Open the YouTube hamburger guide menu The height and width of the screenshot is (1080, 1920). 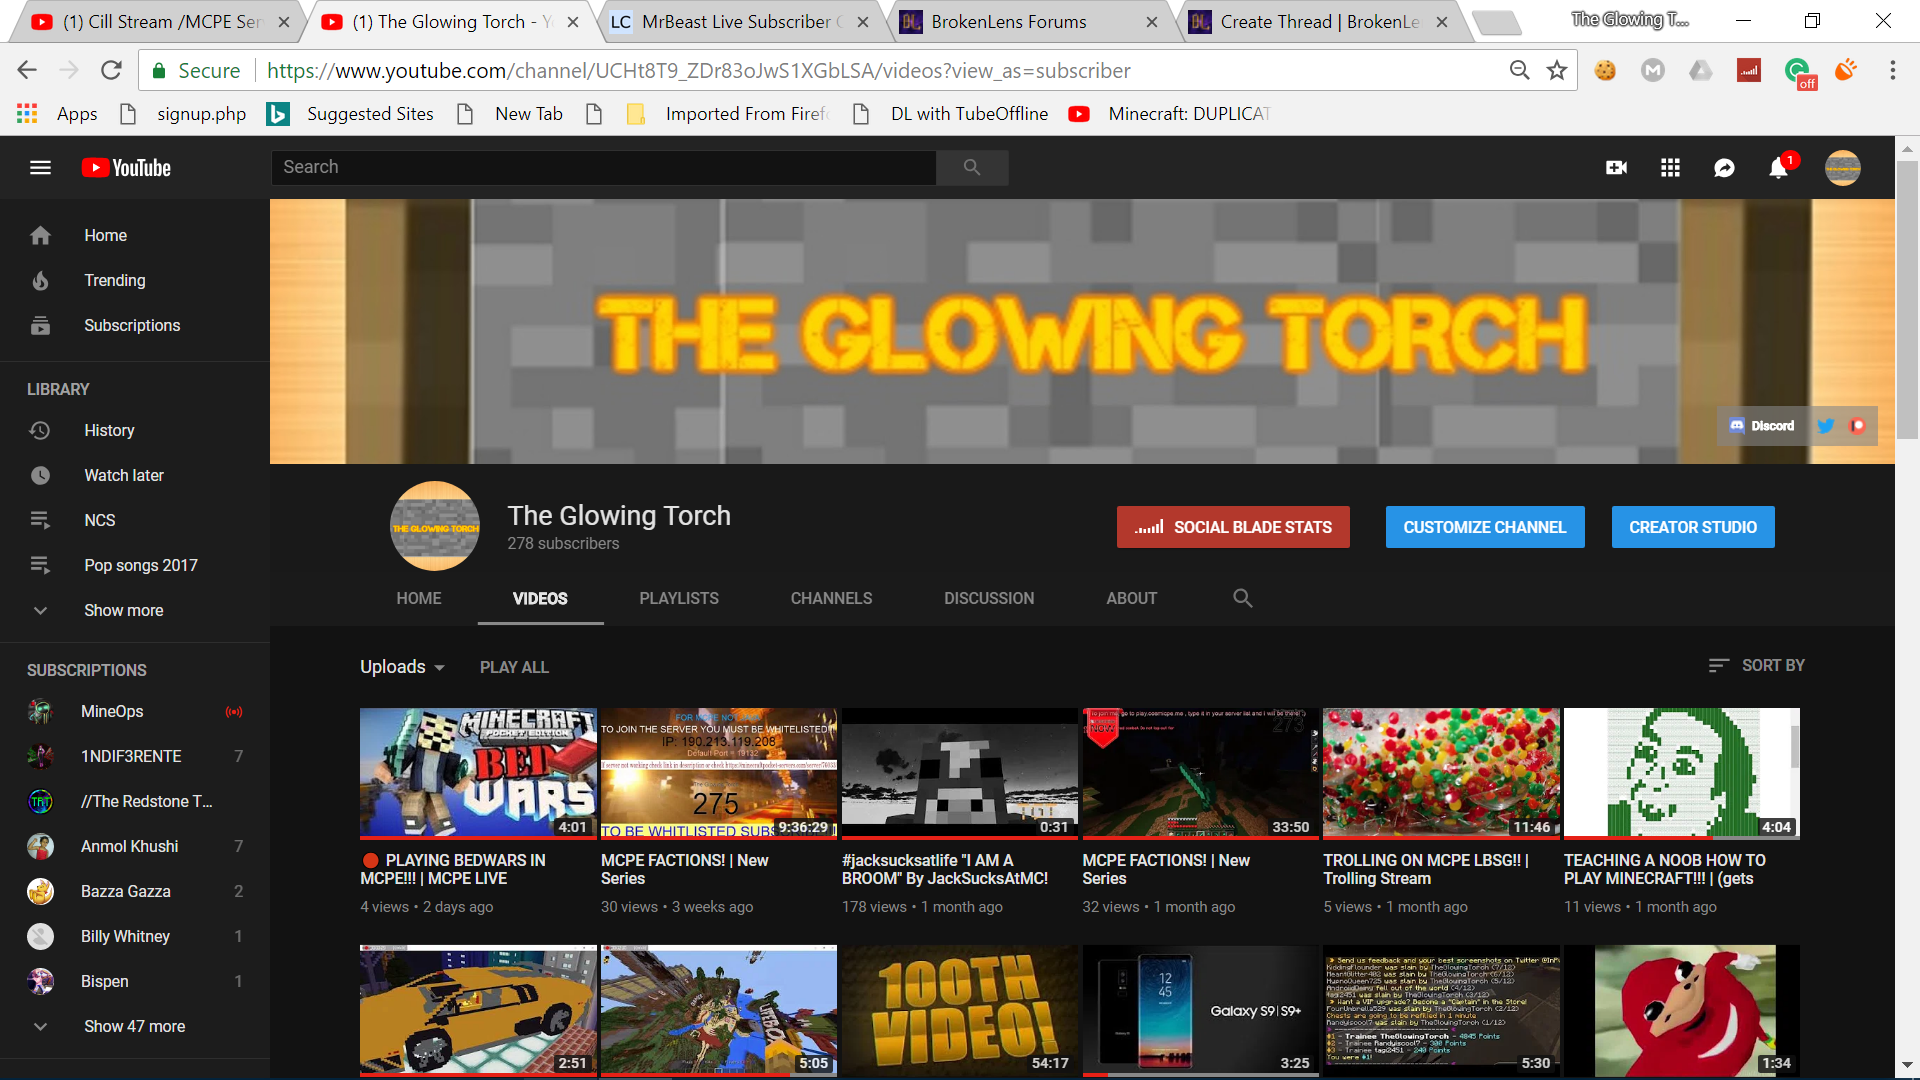[x=40, y=168]
